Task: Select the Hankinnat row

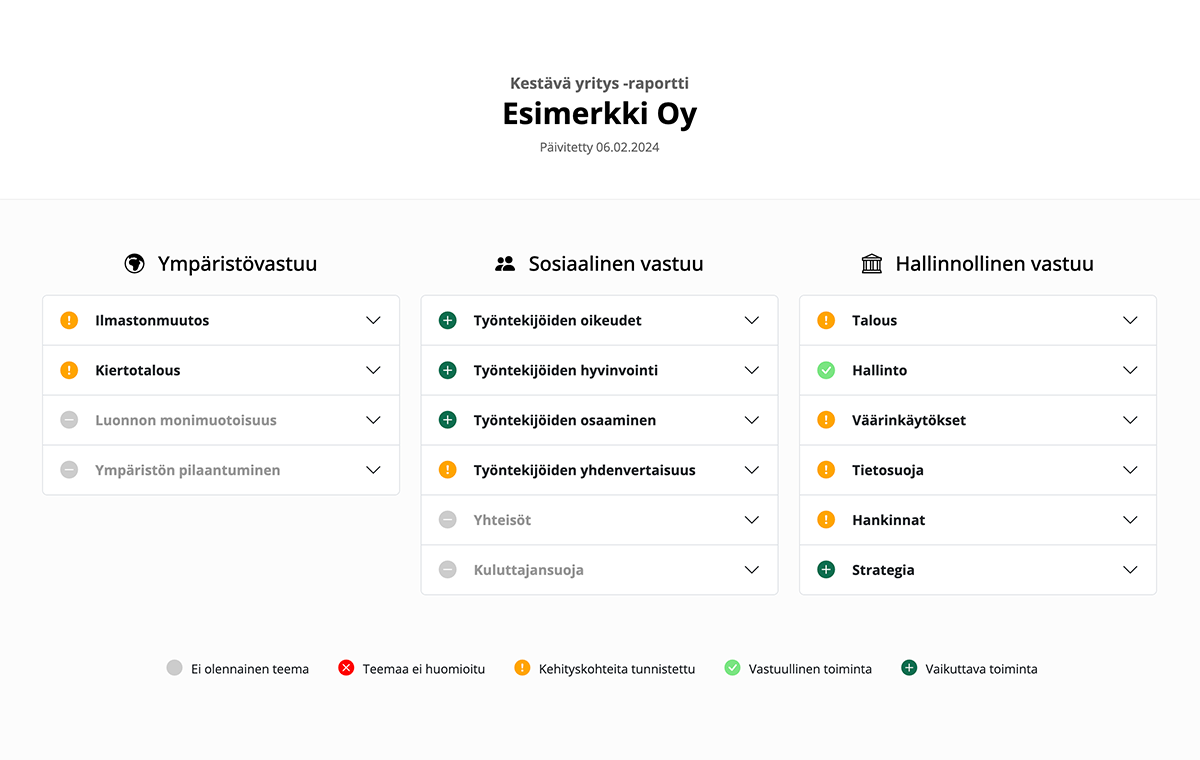Action: 977,520
